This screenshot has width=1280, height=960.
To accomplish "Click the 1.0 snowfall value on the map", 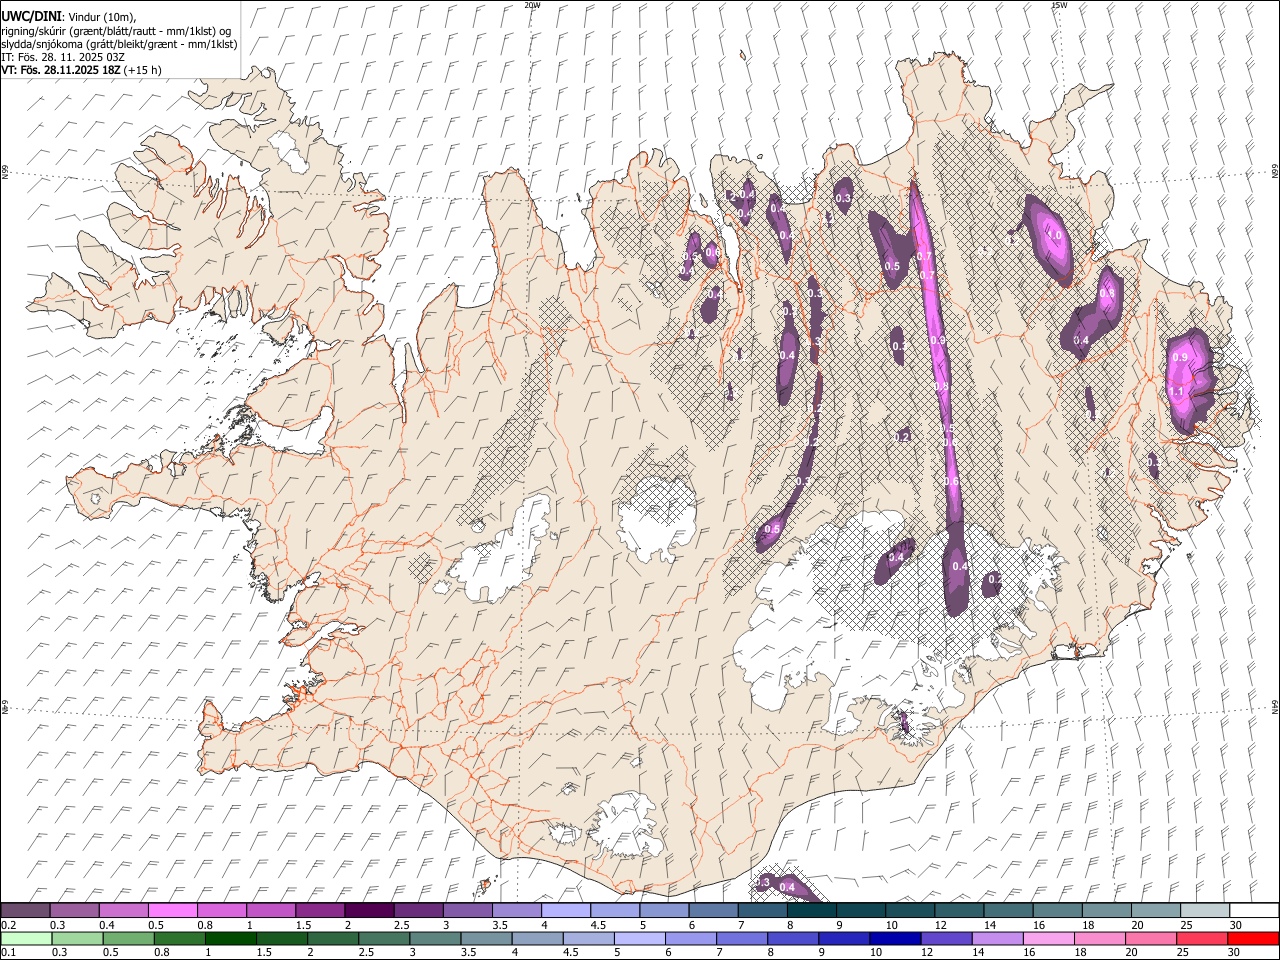I will click(x=1054, y=236).
